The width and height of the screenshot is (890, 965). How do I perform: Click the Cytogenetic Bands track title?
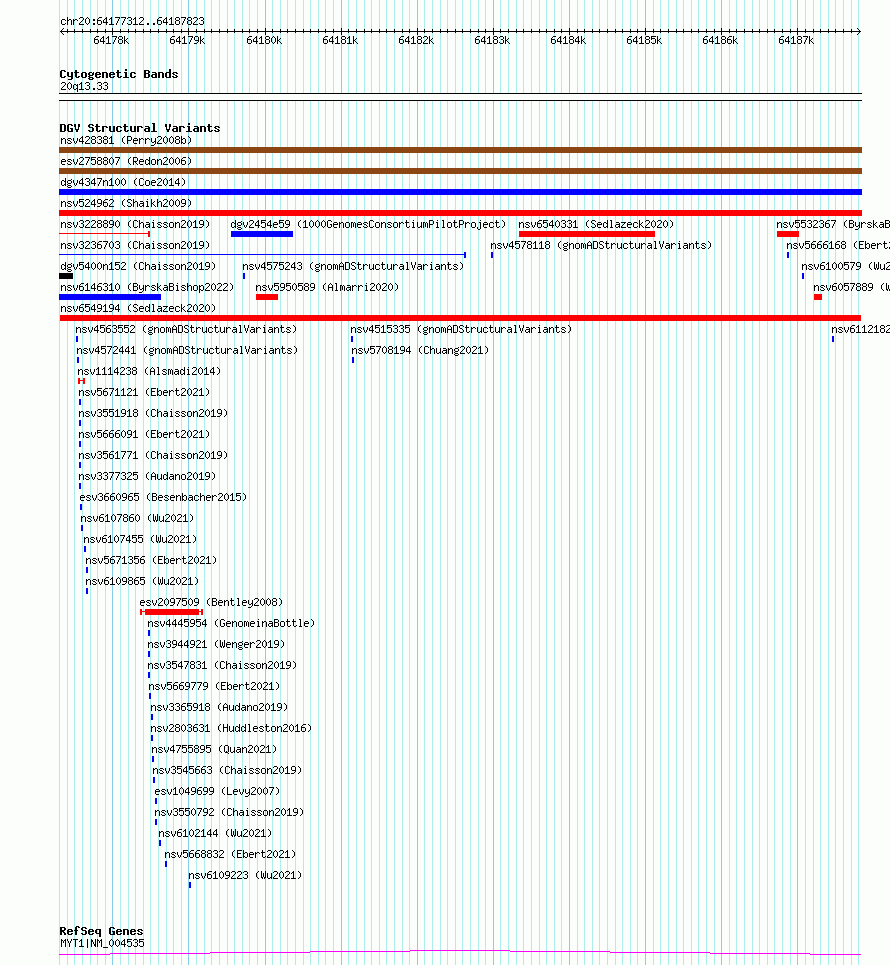point(119,74)
